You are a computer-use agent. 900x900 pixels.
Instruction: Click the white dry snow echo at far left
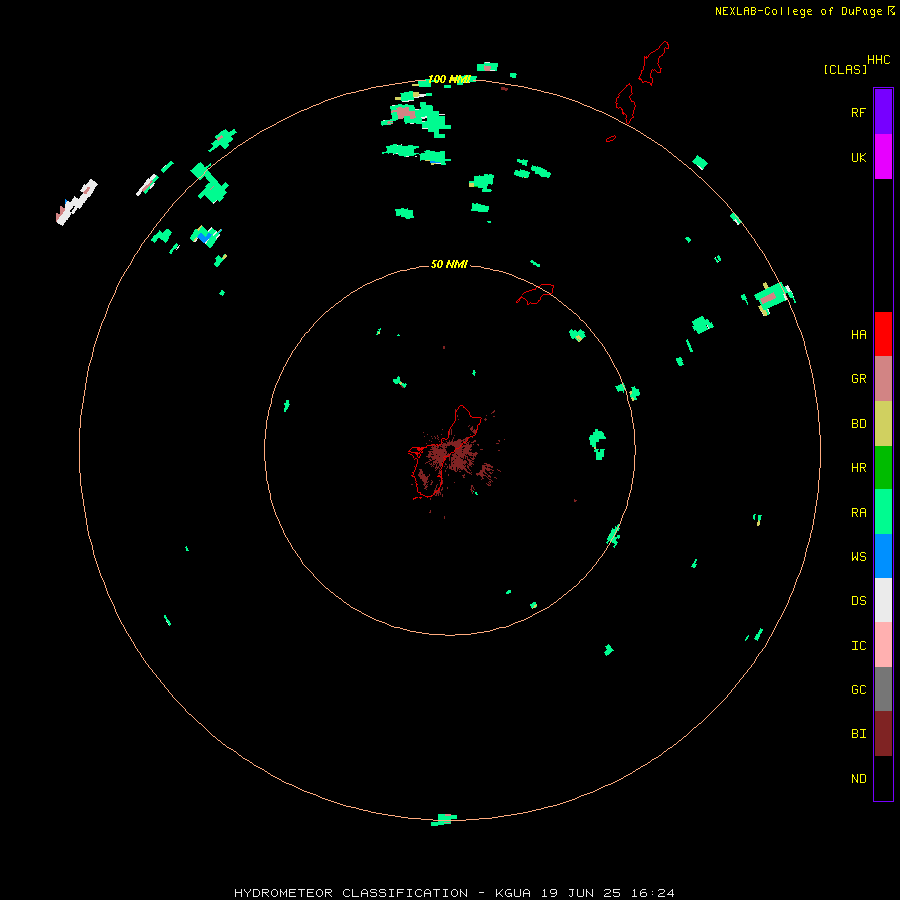pos(76,202)
